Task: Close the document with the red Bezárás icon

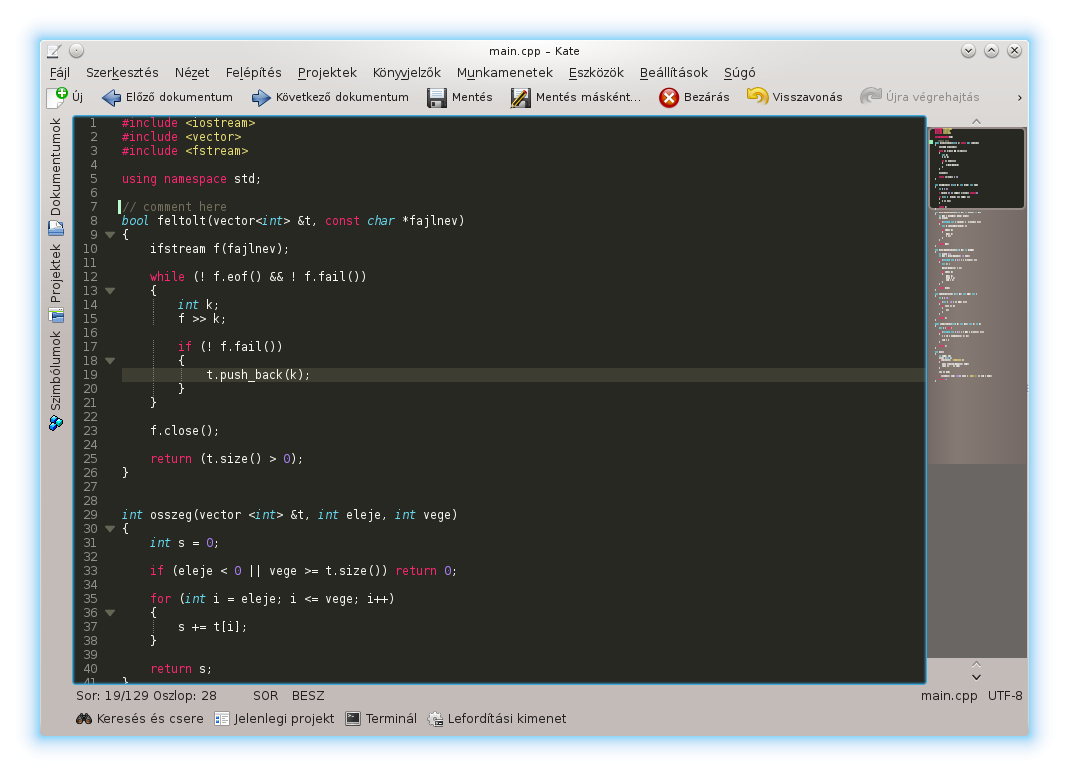Action: point(669,98)
